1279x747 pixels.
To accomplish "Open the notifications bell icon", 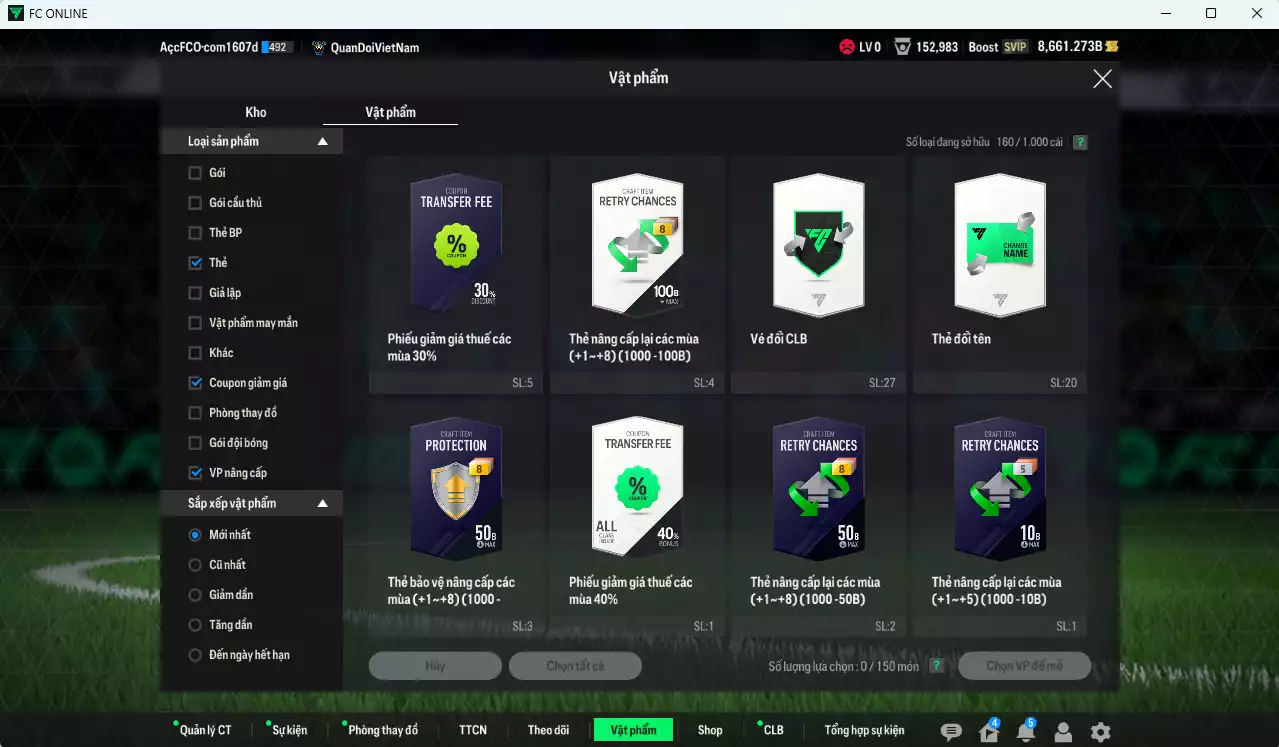I will point(1026,731).
